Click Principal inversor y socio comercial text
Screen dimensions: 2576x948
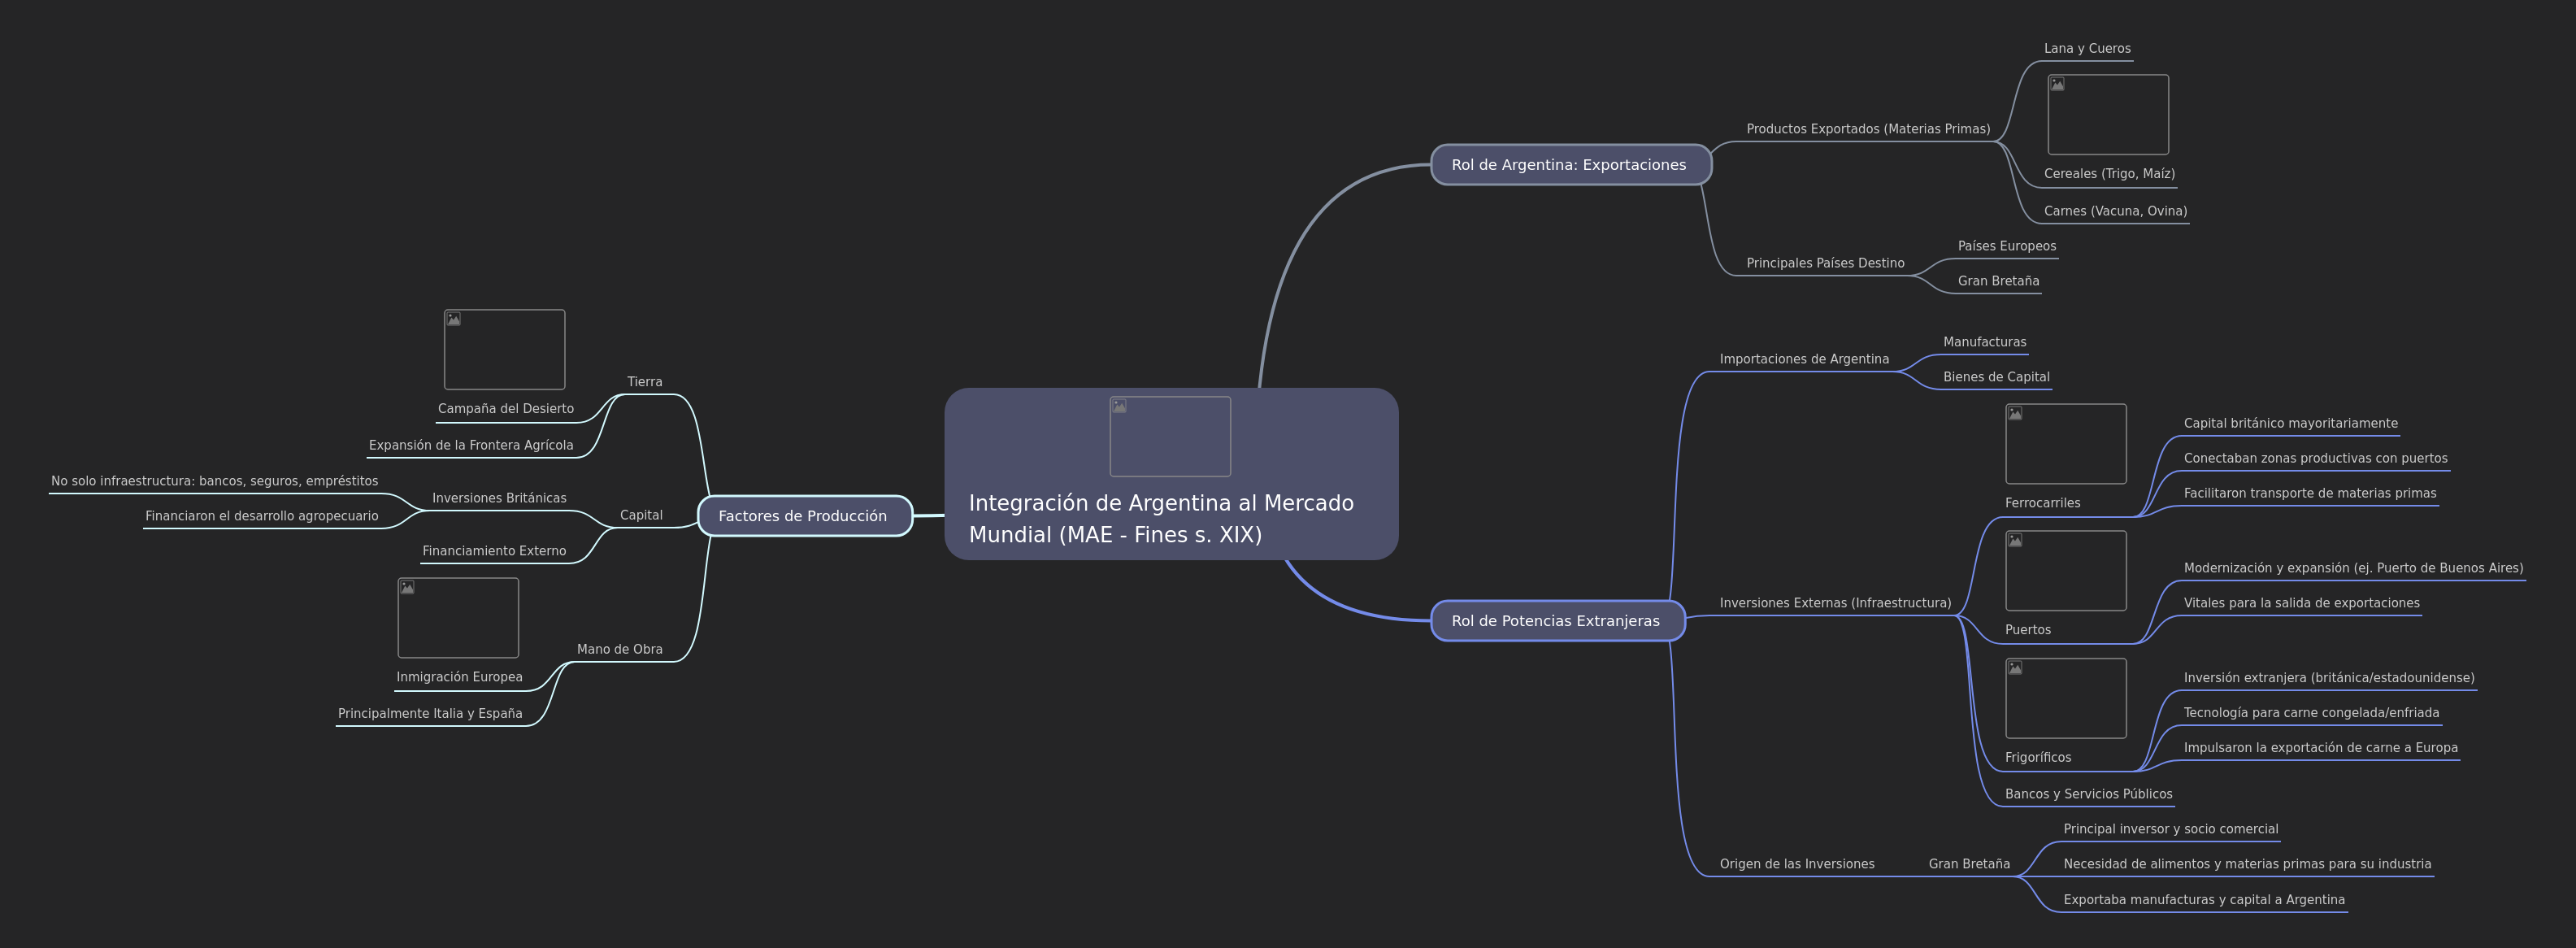point(2170,829)
